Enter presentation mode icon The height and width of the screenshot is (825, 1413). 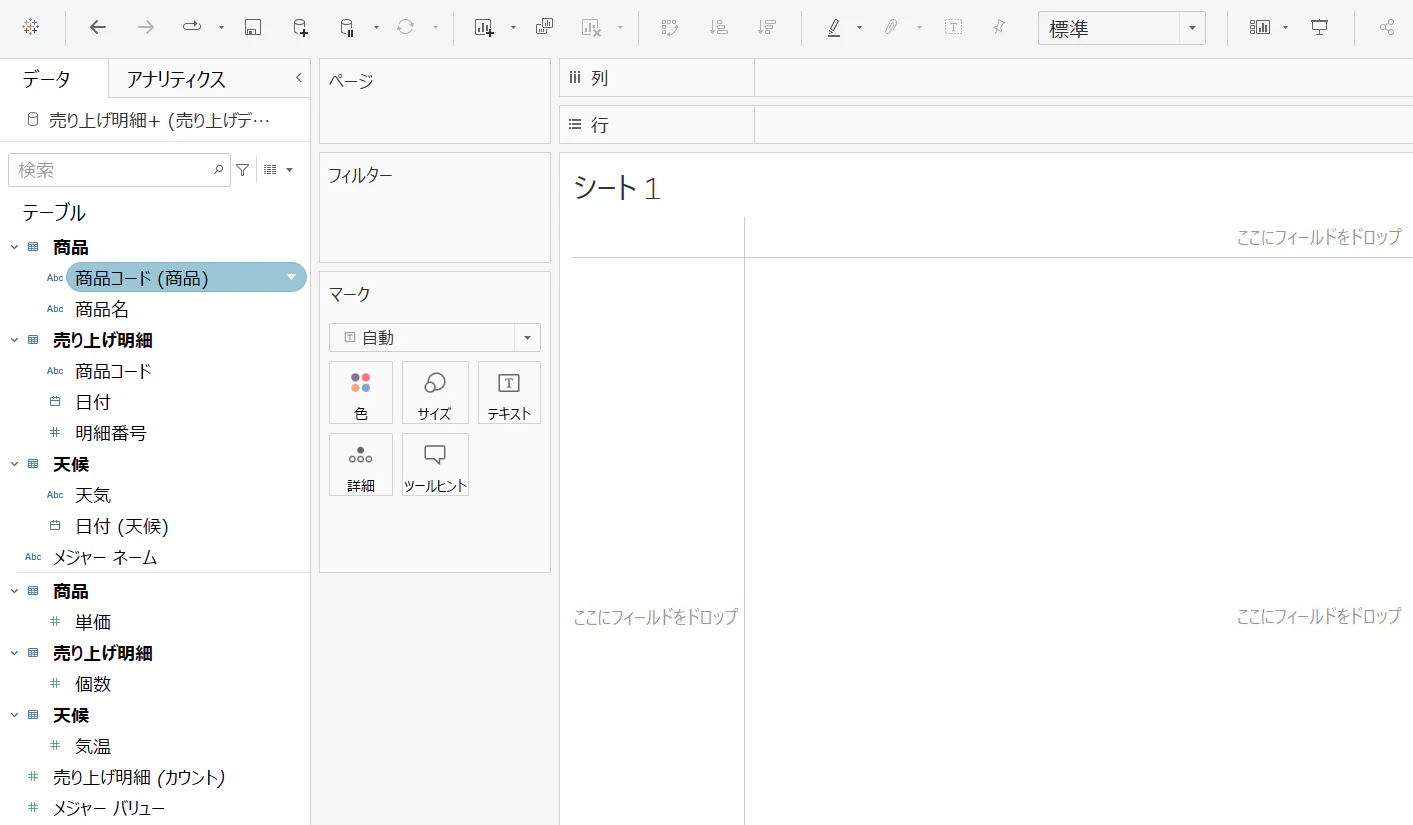1320,28
